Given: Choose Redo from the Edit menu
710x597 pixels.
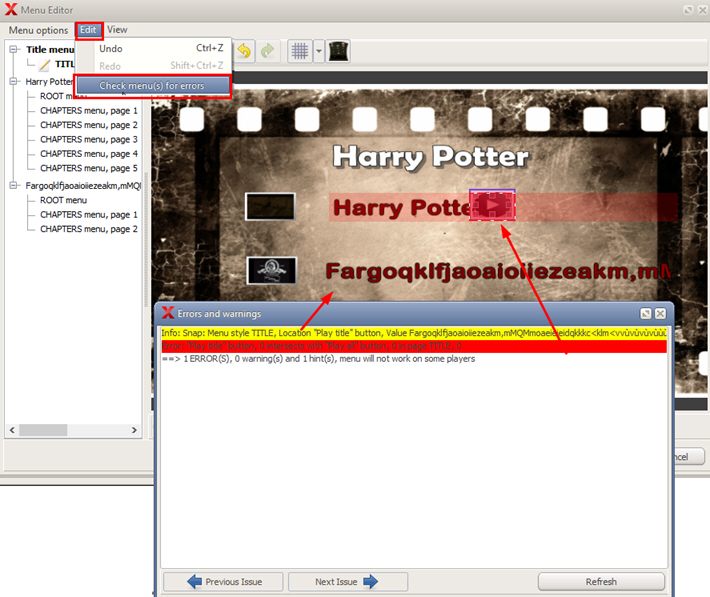Looking at the screenshot, I should [154, 66].
